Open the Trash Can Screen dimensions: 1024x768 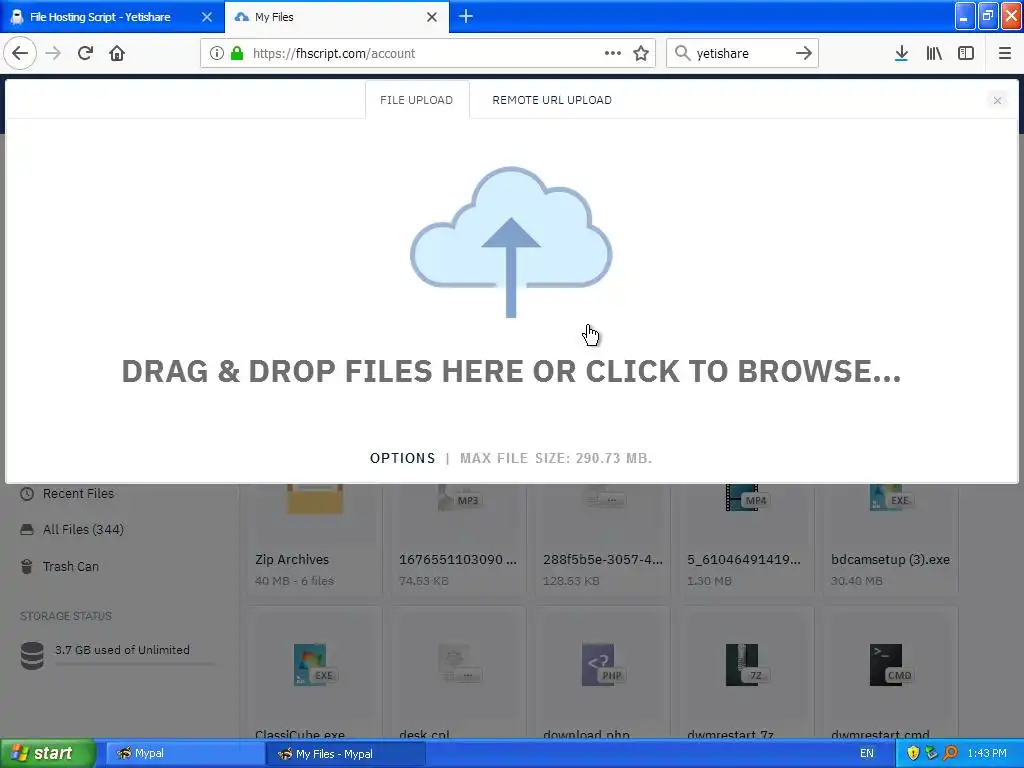click(x=71, y=566)
